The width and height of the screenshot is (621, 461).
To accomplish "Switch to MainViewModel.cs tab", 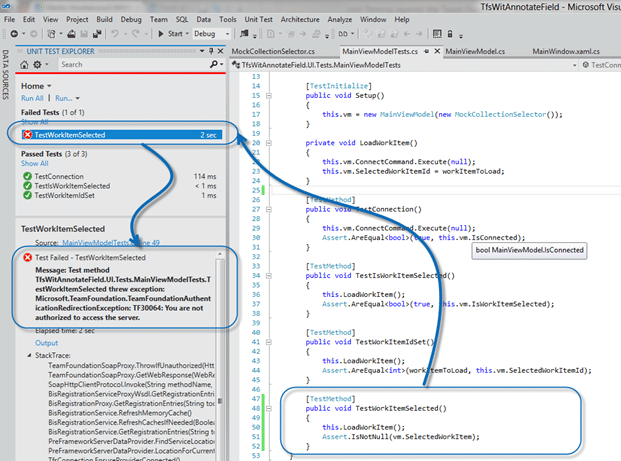I will (x=475, y=51).
